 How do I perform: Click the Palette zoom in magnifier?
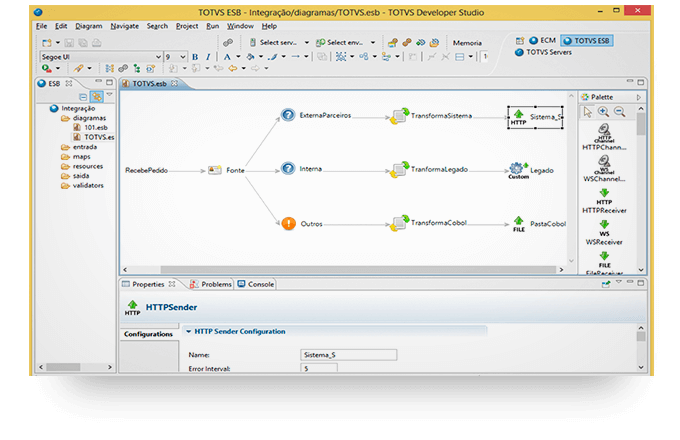pos(603,112)
